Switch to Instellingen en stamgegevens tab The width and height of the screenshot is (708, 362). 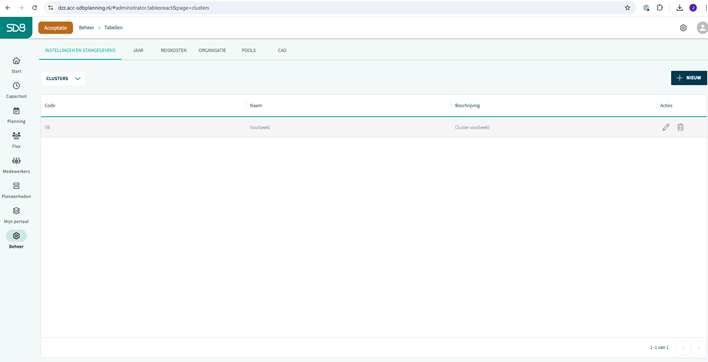click(80, 51)
